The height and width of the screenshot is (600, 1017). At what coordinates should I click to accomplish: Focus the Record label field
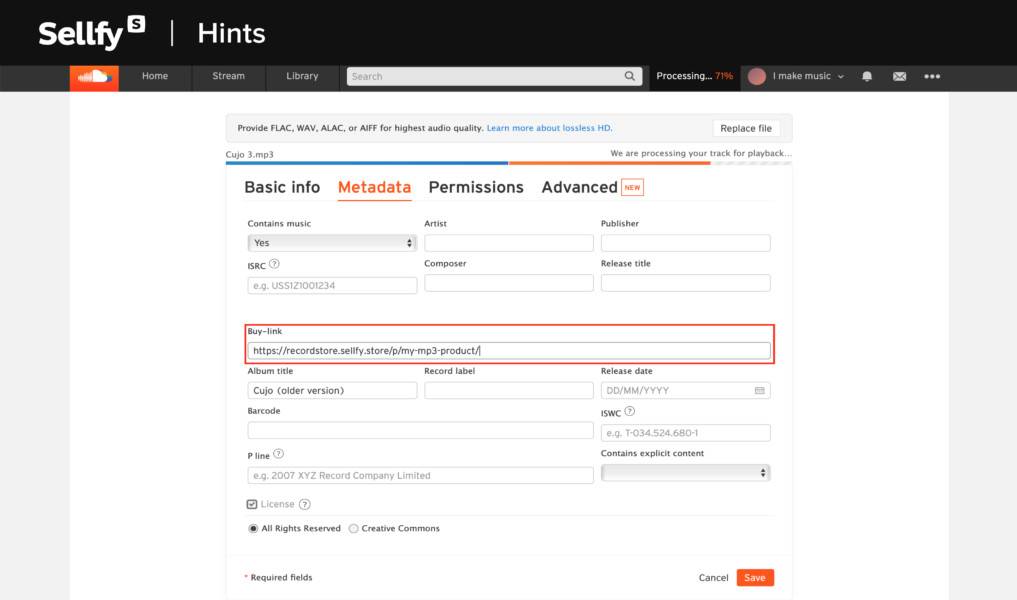[508, 390]
